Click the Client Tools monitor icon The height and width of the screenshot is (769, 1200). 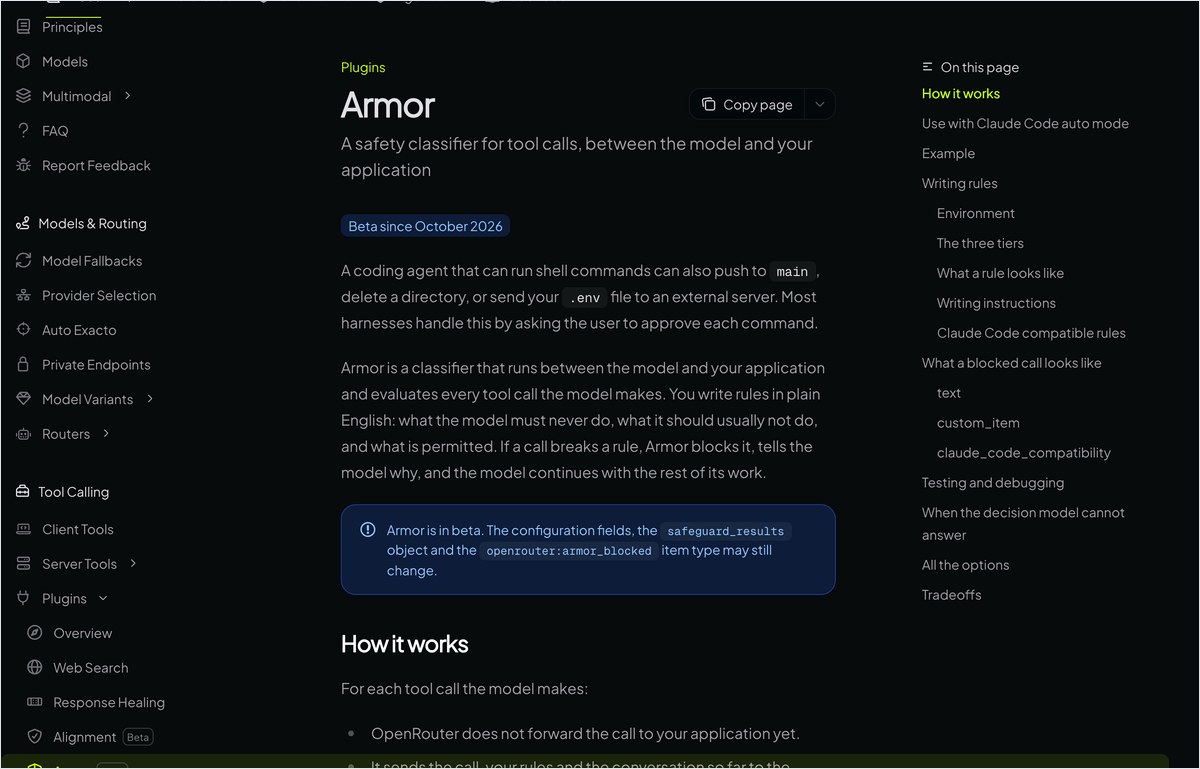[24, 529]
